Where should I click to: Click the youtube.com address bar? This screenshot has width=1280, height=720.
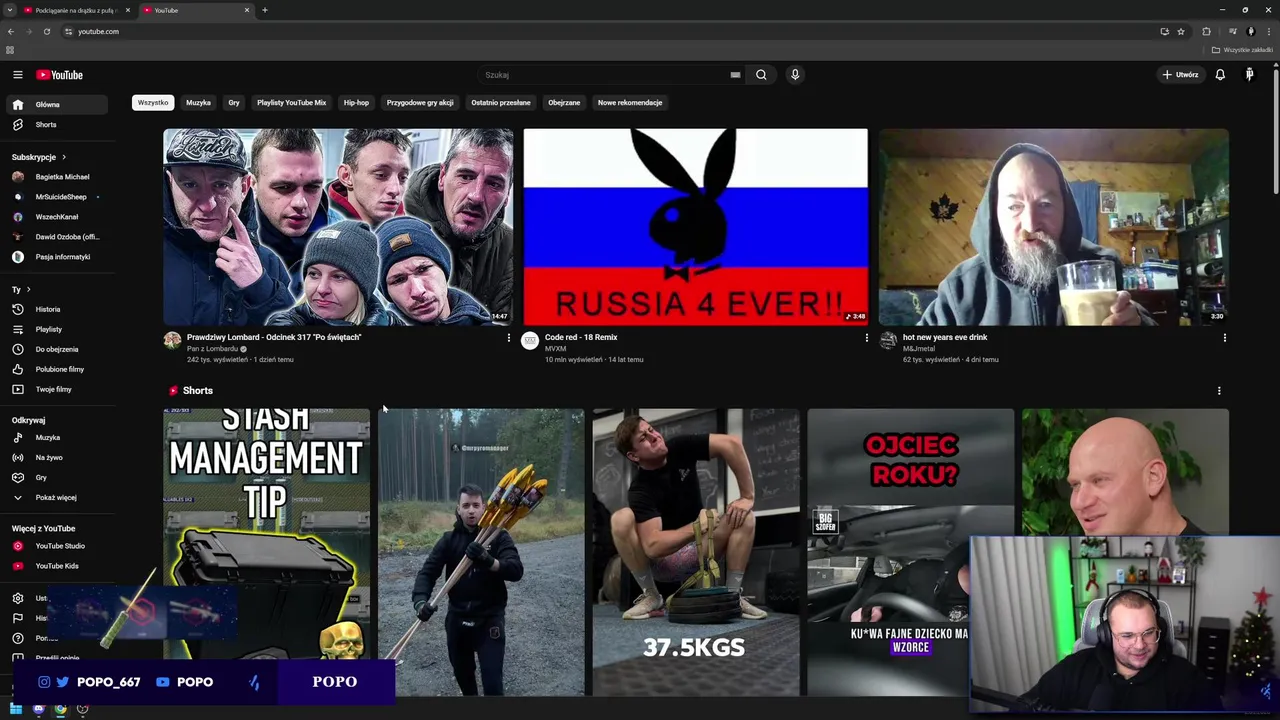click(x=610, y=31)
